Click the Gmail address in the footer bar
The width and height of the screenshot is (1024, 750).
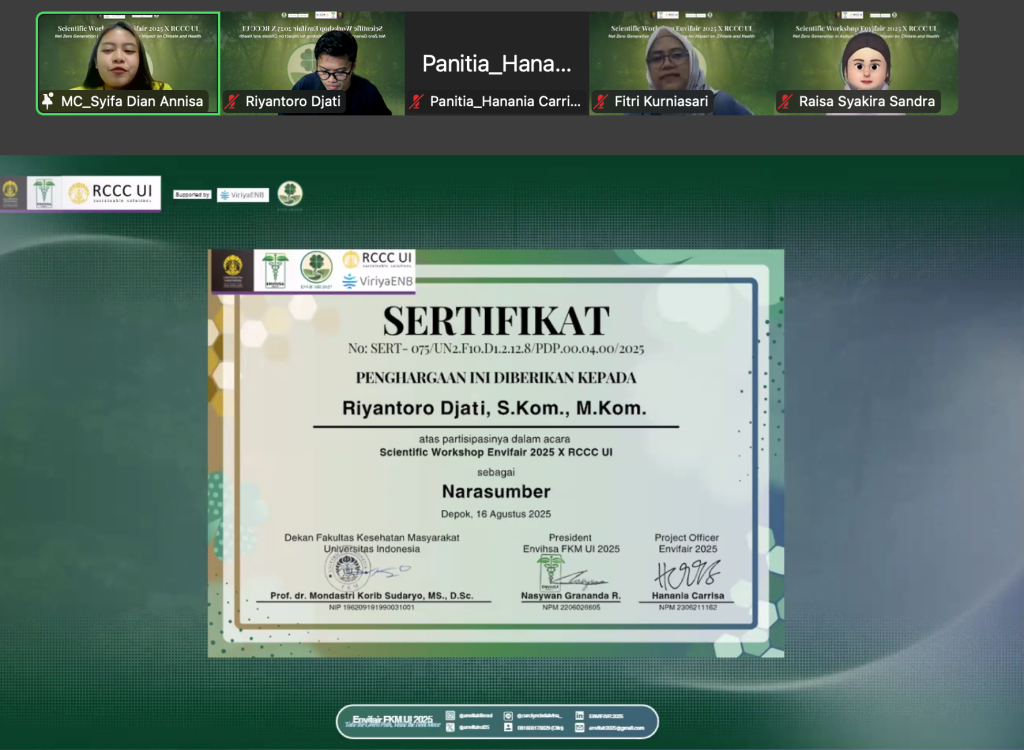(616, 728)
